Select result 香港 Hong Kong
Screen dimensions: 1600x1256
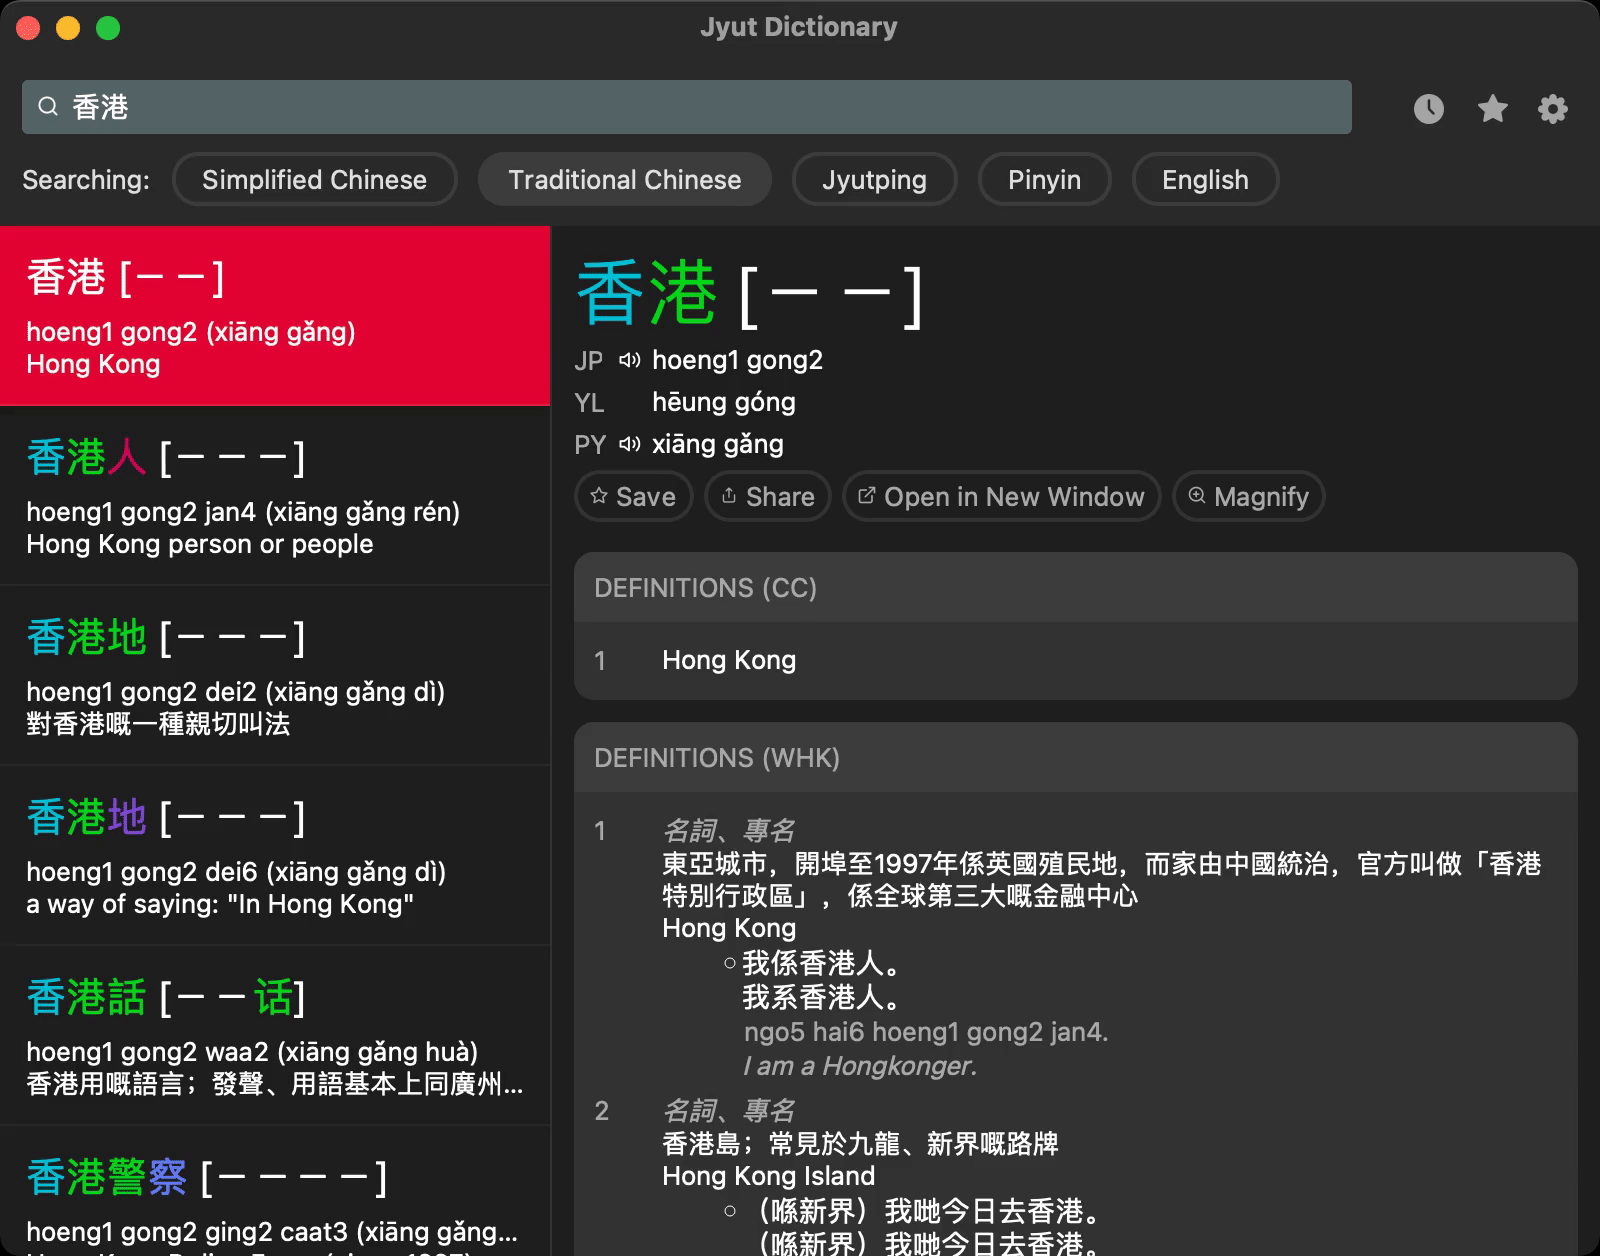275,316
